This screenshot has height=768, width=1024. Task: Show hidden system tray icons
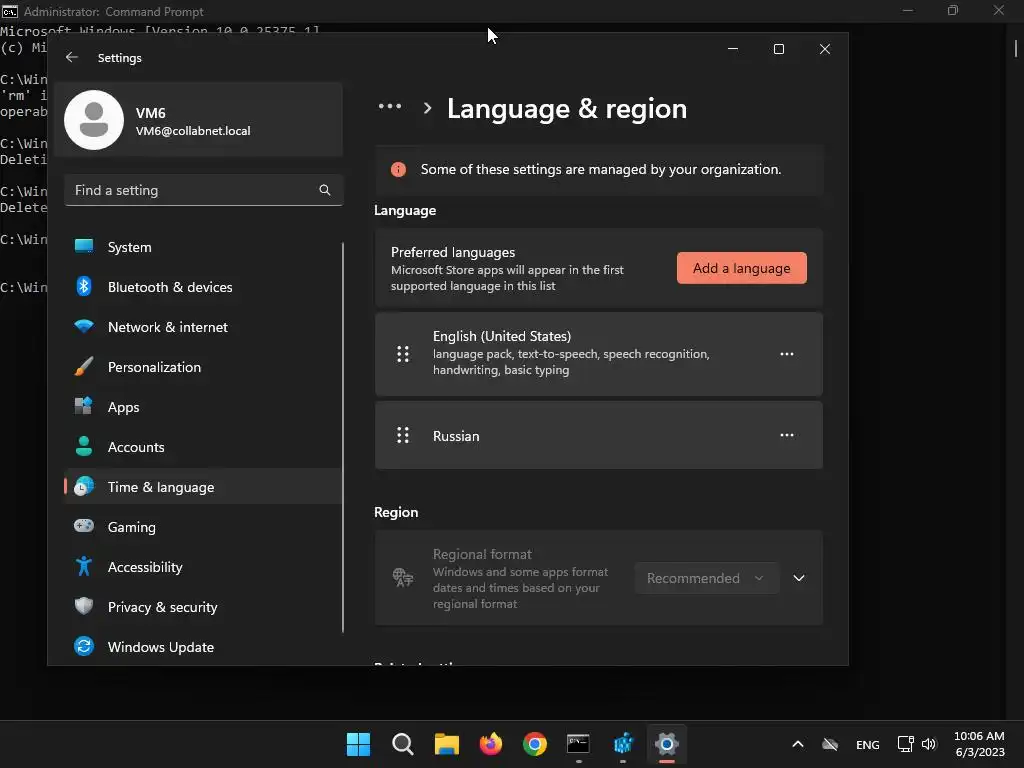797,744
